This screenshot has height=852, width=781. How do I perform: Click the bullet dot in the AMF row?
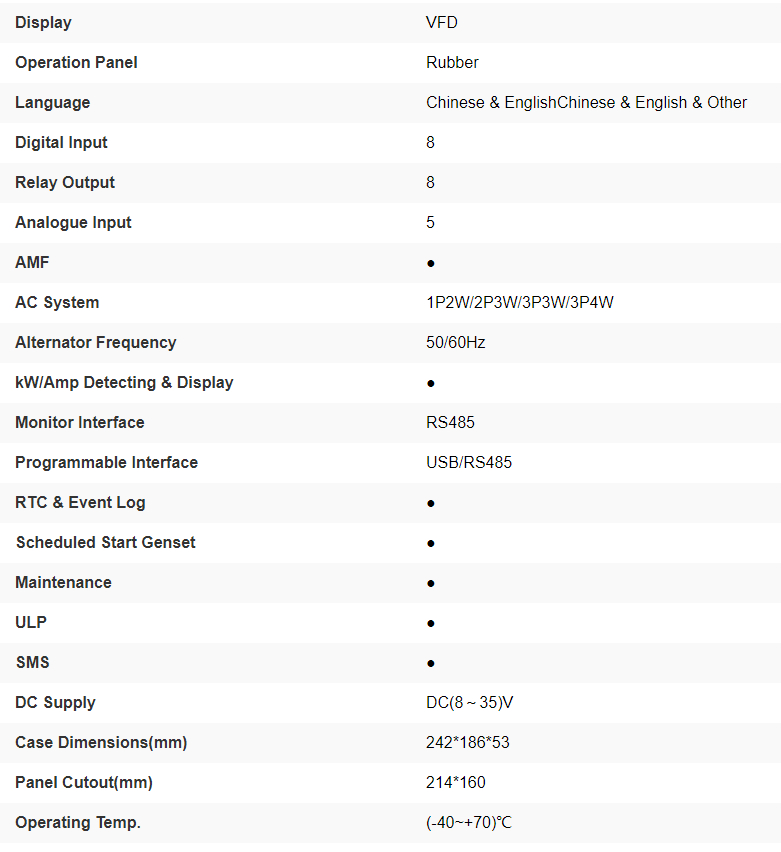[431, 263]
